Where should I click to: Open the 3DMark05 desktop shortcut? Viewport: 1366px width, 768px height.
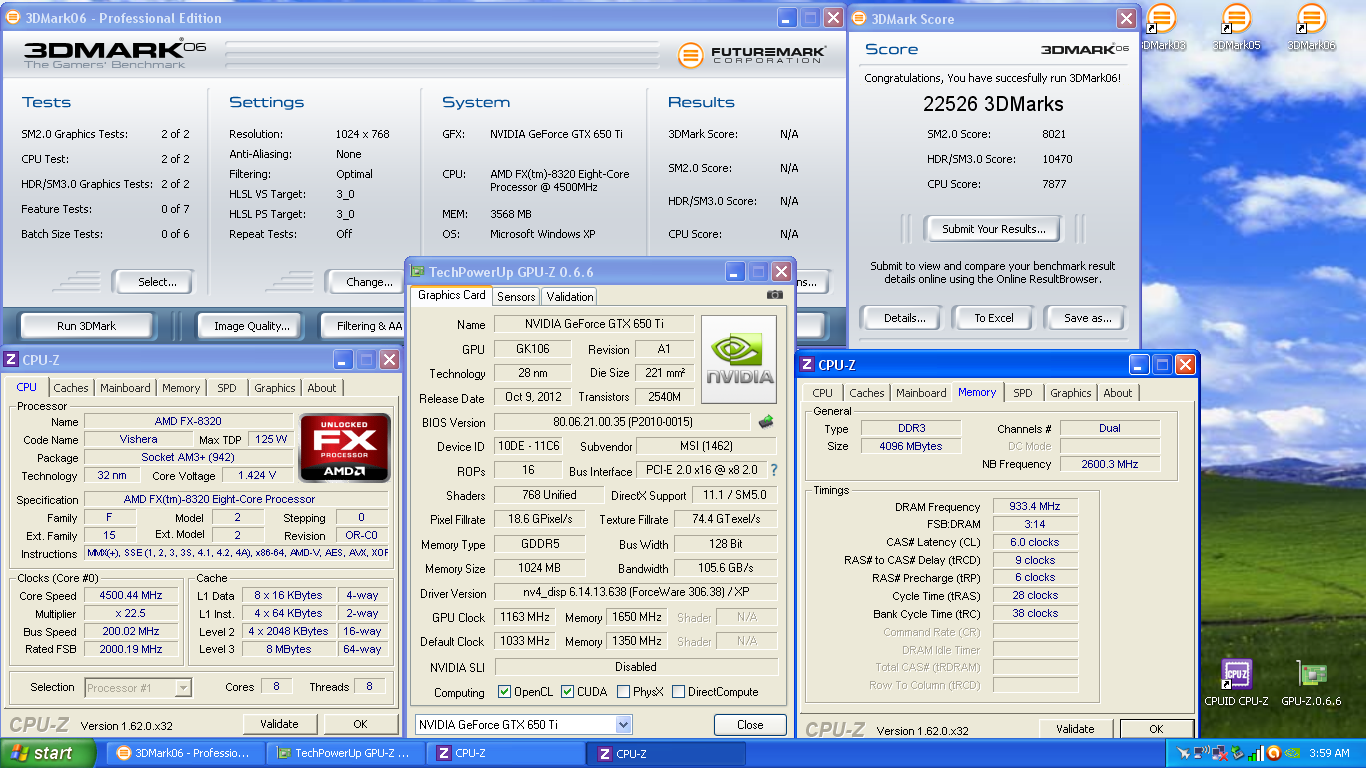pos(1236,27)
